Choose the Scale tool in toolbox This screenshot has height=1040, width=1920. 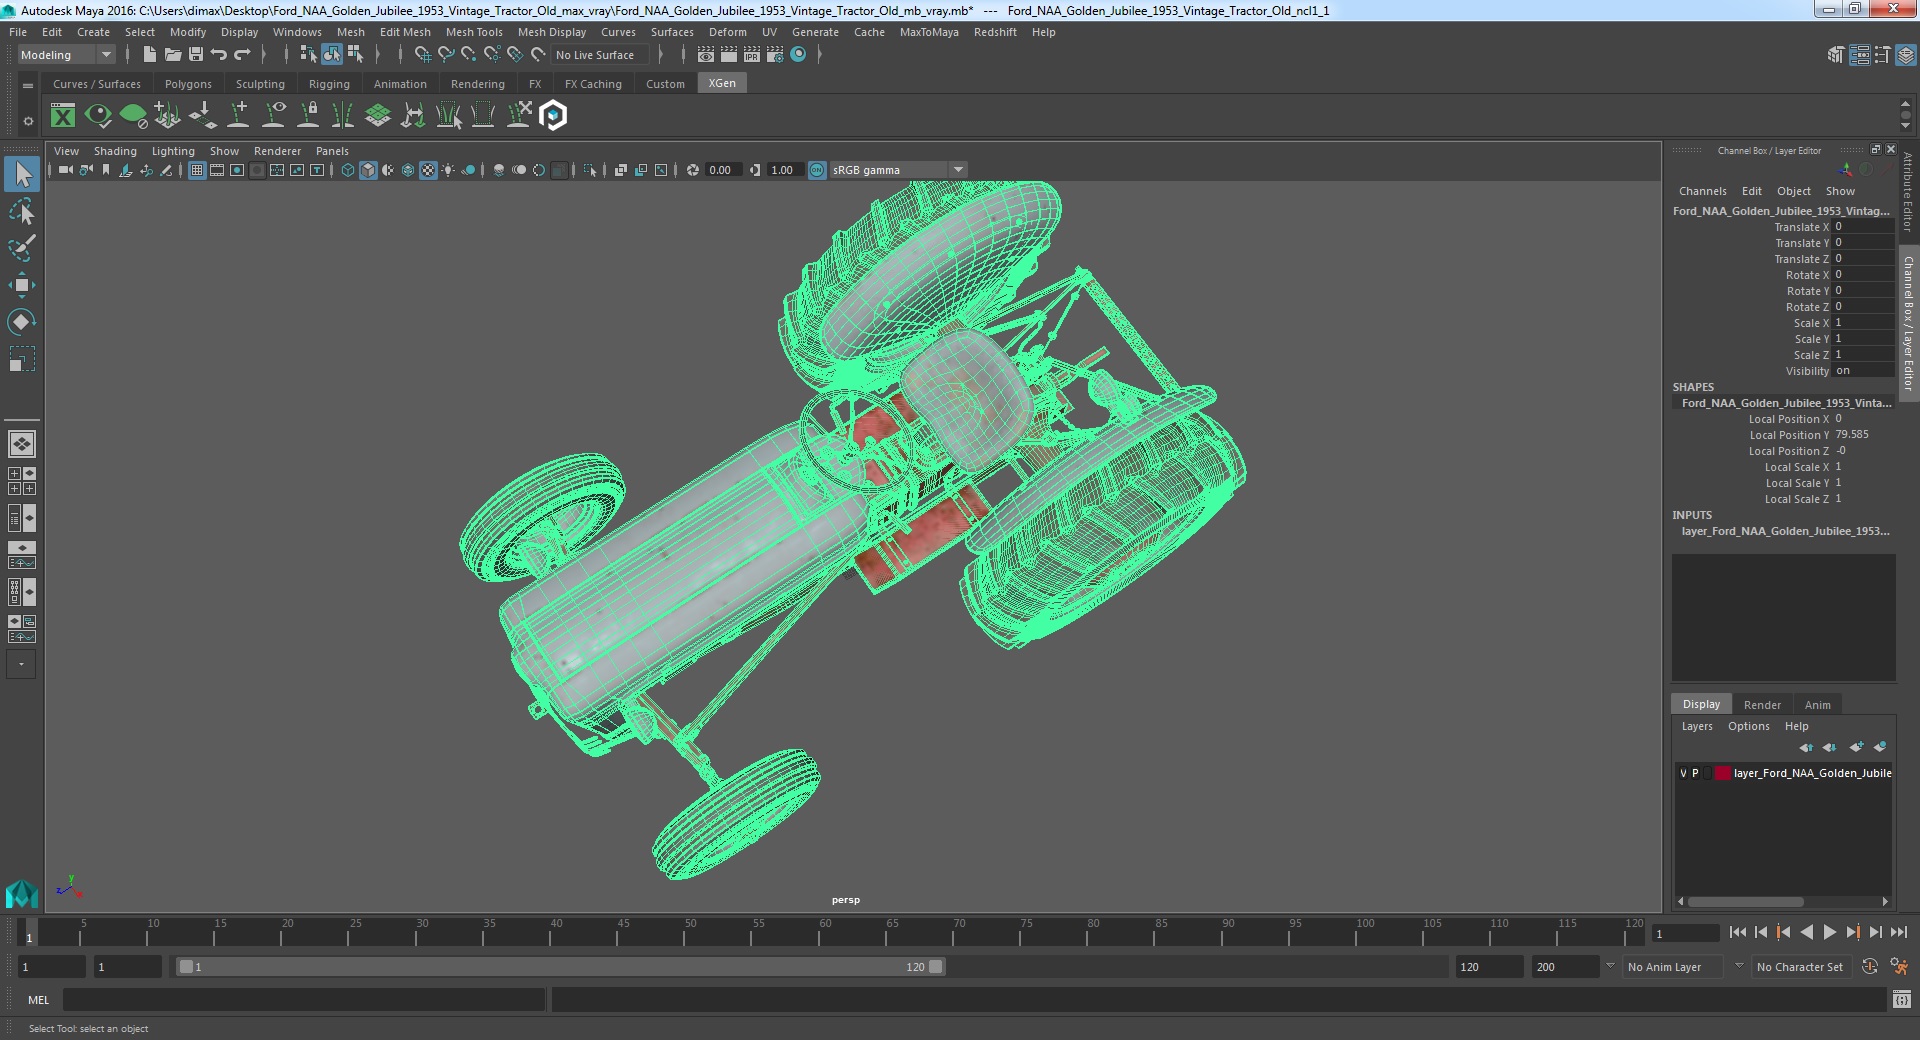coord(22,359)
